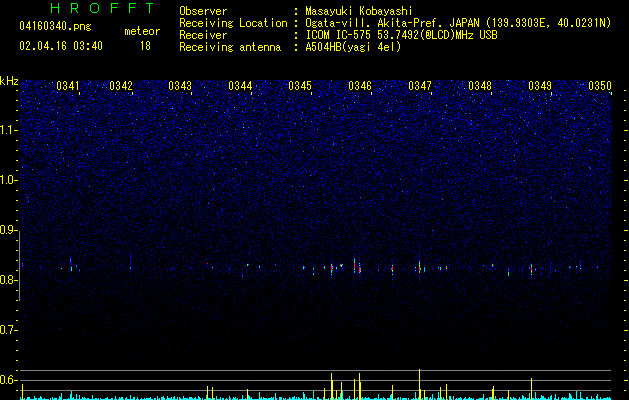629x400 pixels.
Task: Click the date stamp 02.04.16 03:40
Action: pyautogui.click(x=61, y=46)
